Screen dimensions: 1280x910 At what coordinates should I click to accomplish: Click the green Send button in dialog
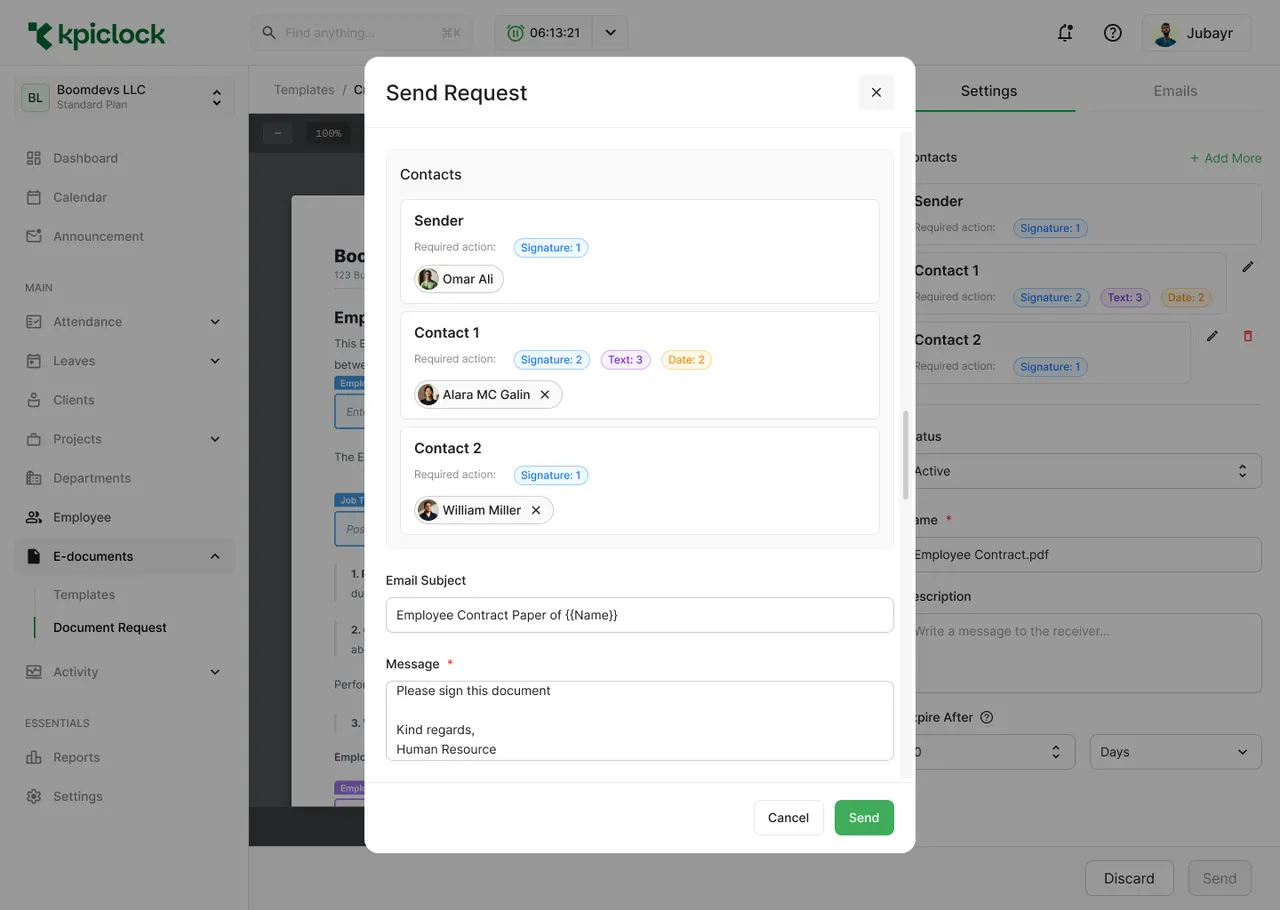(x=864, y=818)
